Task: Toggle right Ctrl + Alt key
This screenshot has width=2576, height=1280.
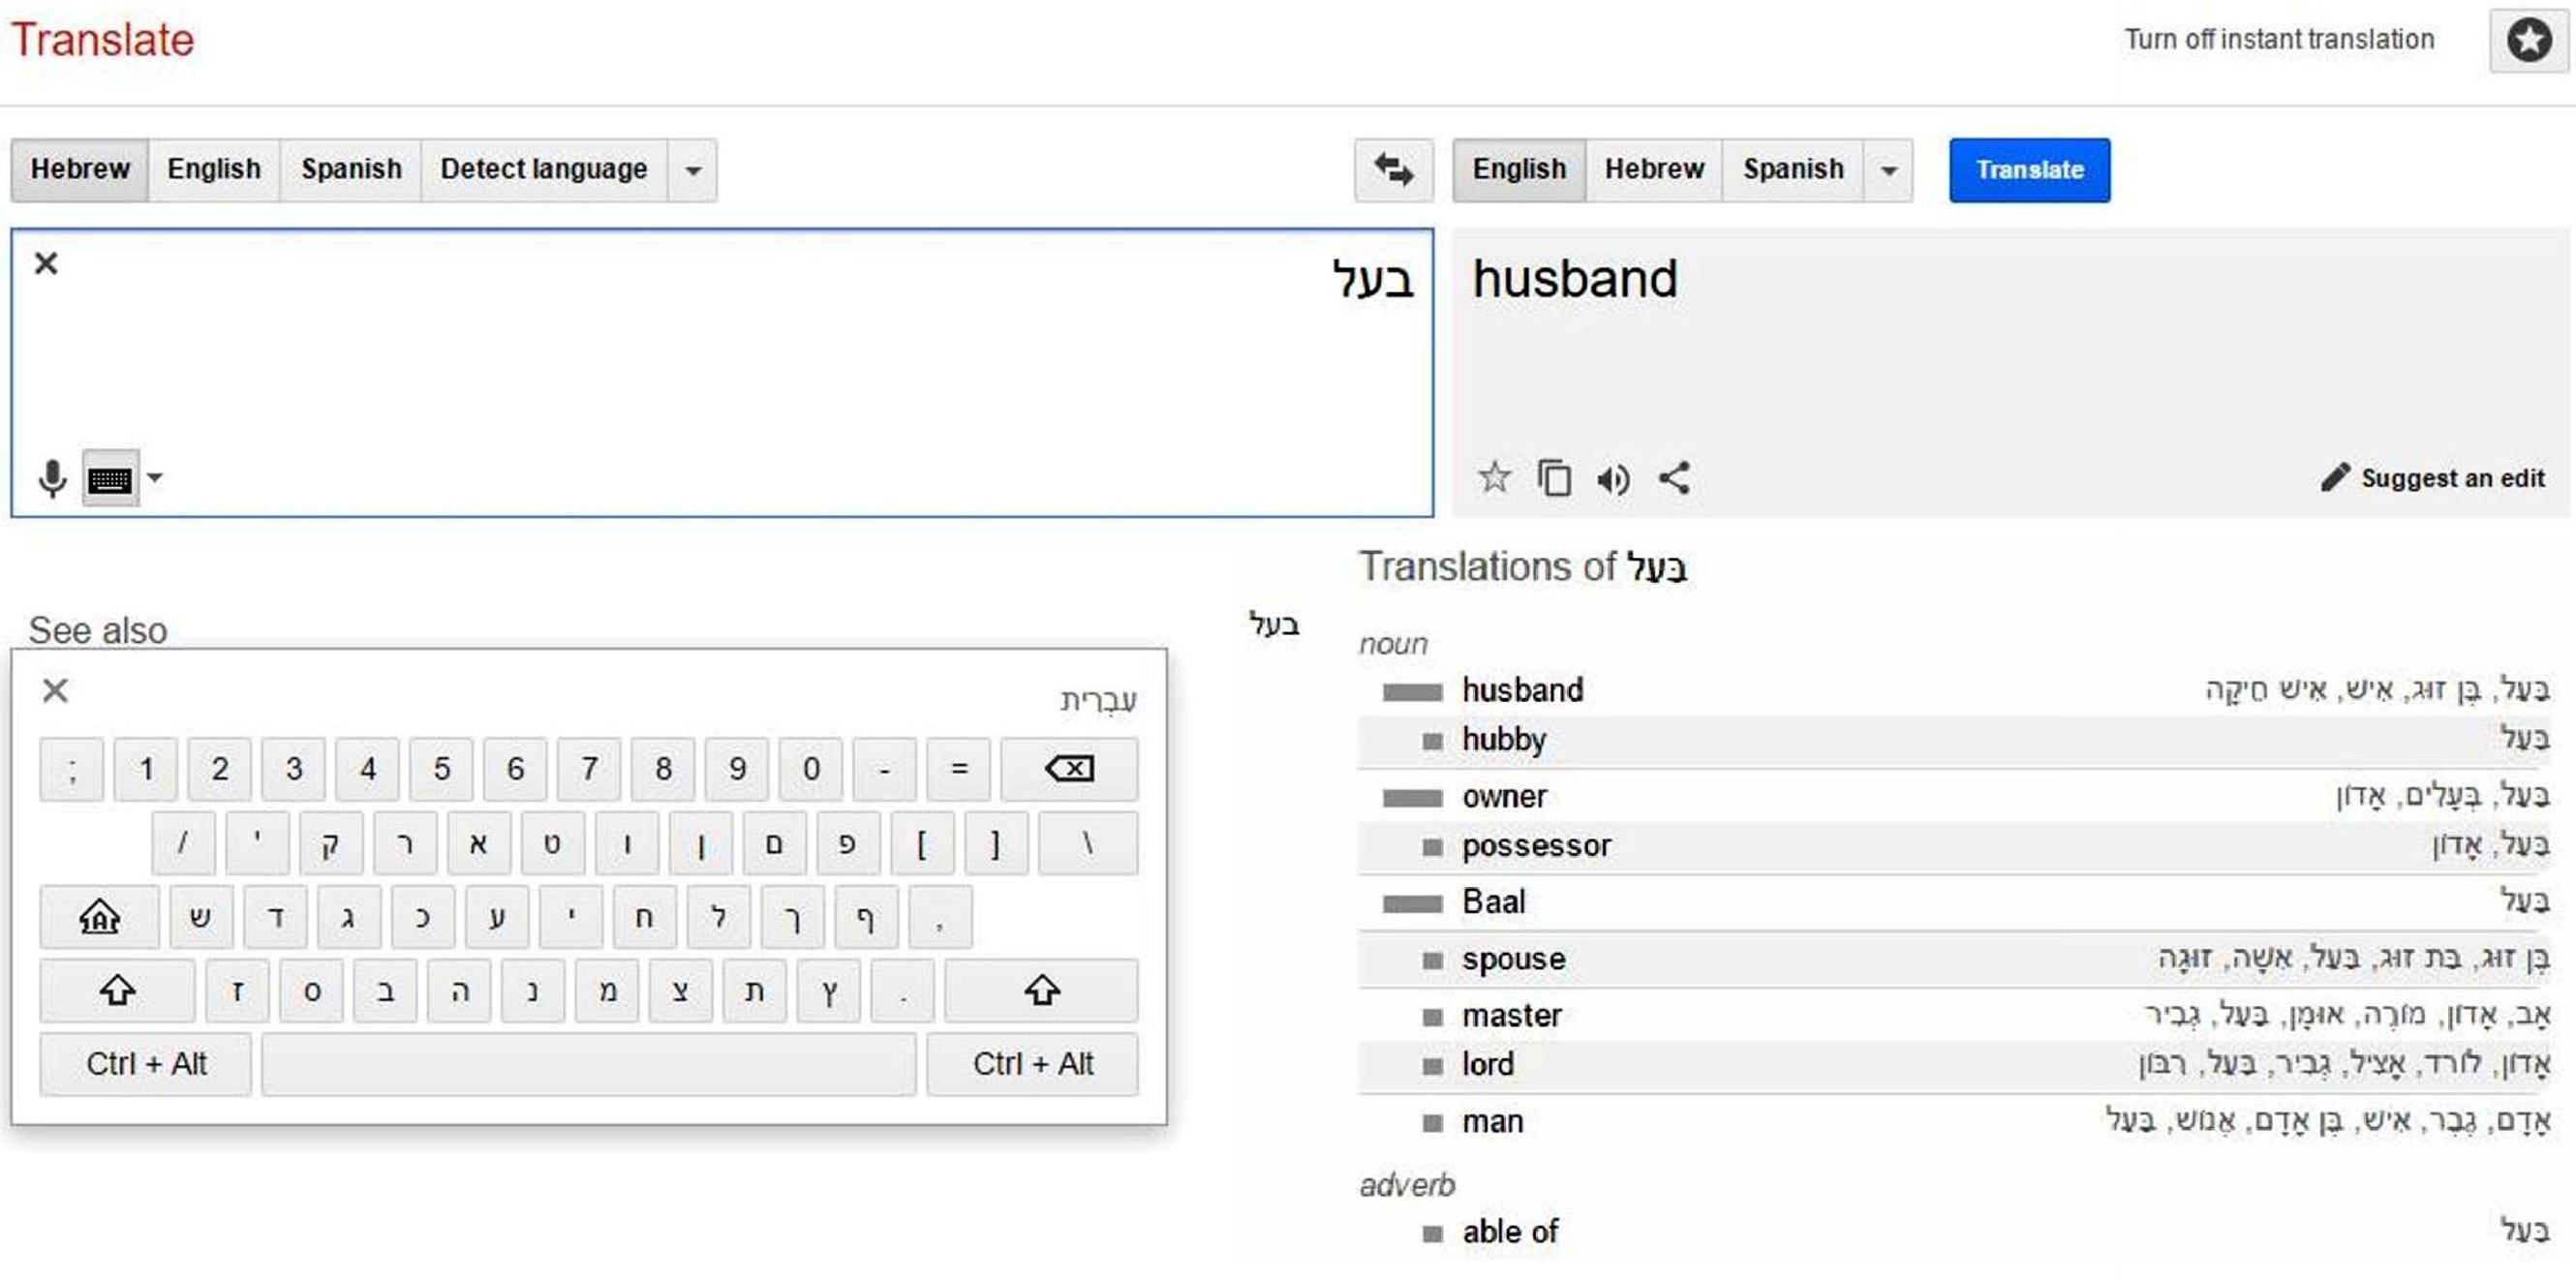Action: point(1032,1064)
